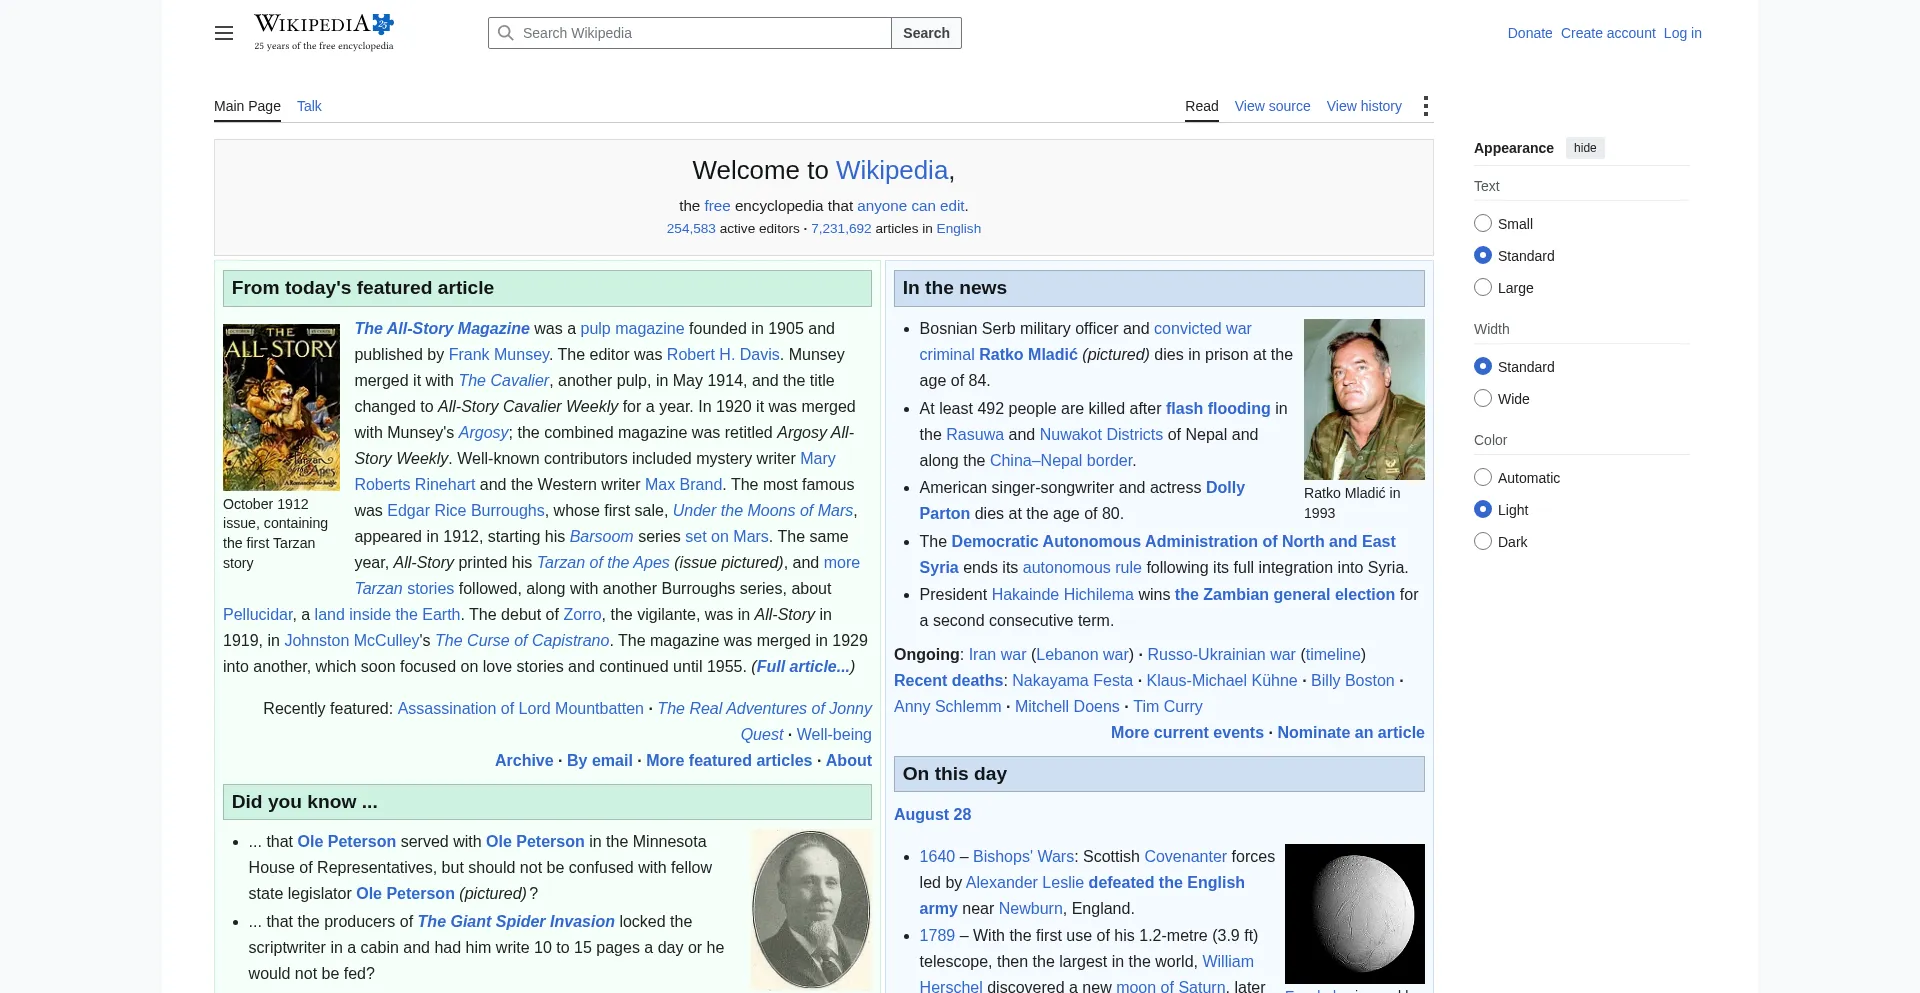Switch to the Talk tab

coord(309,106)
